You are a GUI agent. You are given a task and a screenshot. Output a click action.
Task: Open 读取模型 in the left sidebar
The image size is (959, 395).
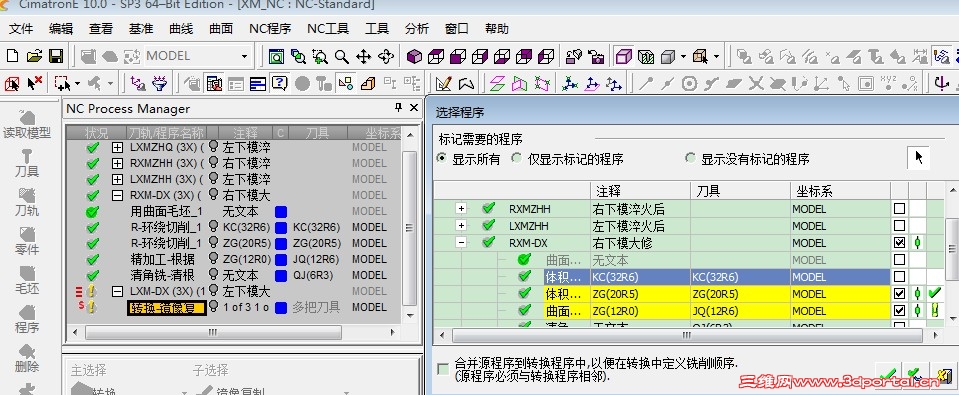pos(27,125)
